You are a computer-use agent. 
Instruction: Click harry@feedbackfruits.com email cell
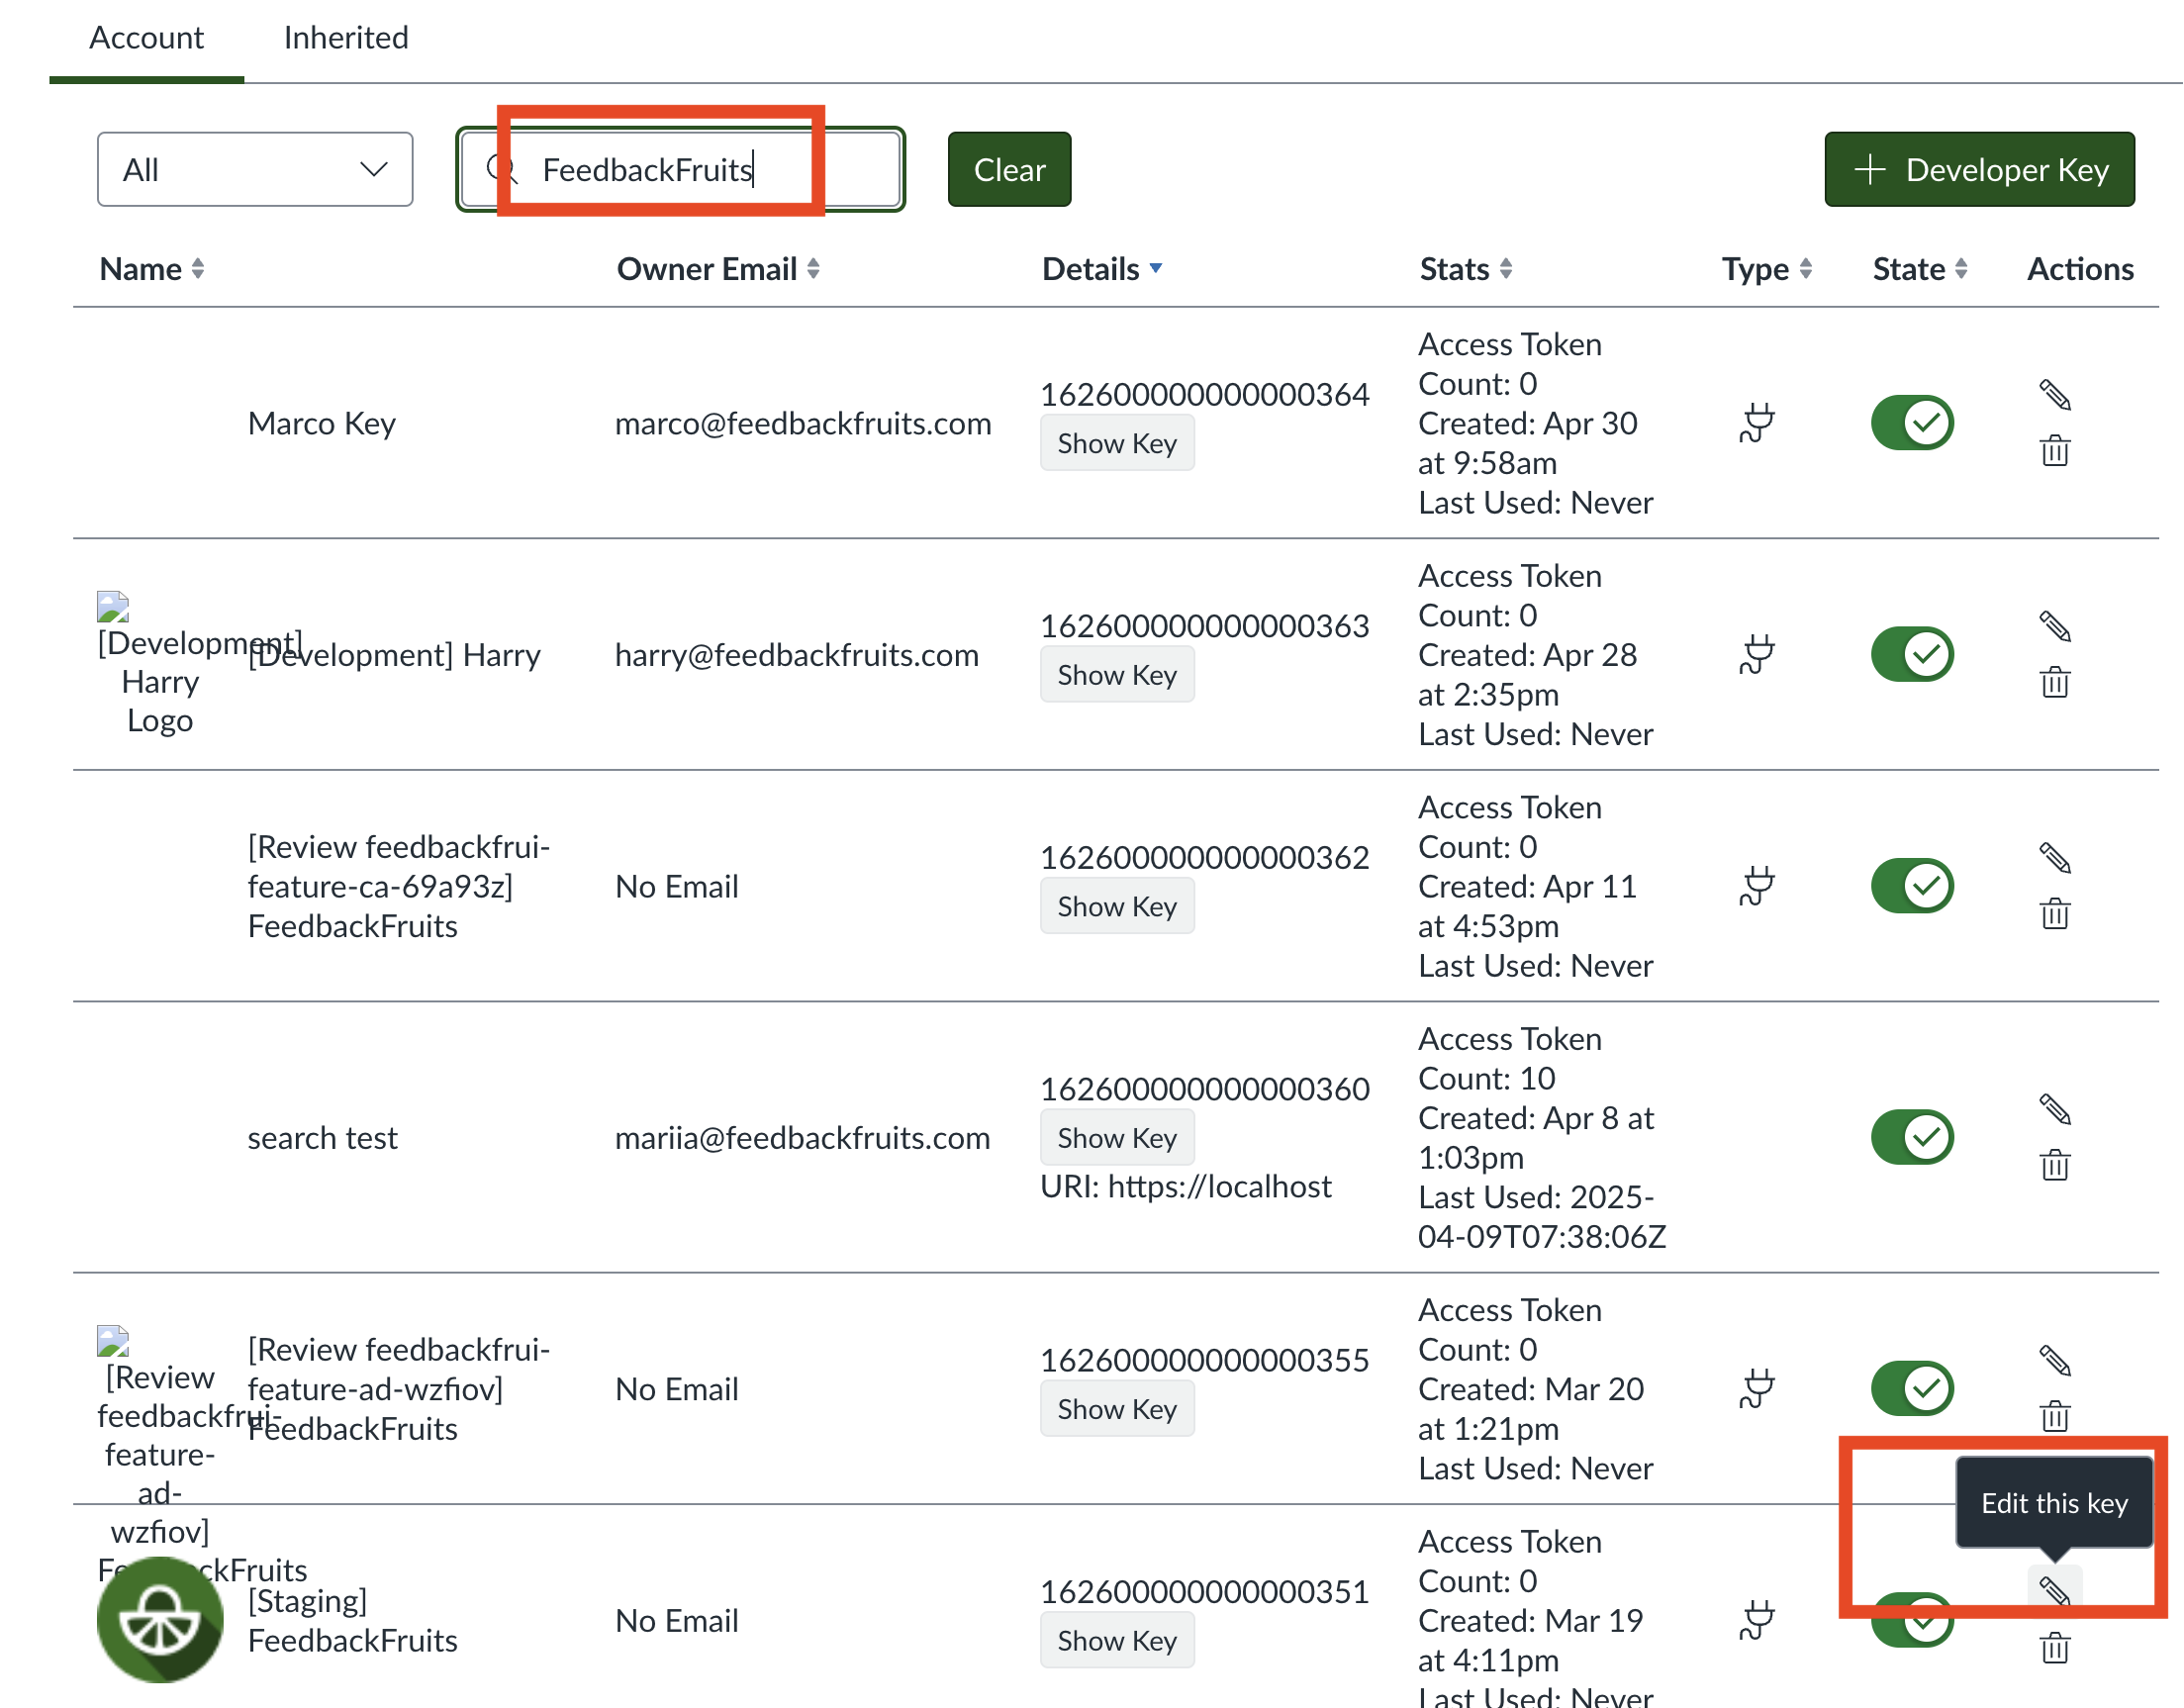pos(796,655)
